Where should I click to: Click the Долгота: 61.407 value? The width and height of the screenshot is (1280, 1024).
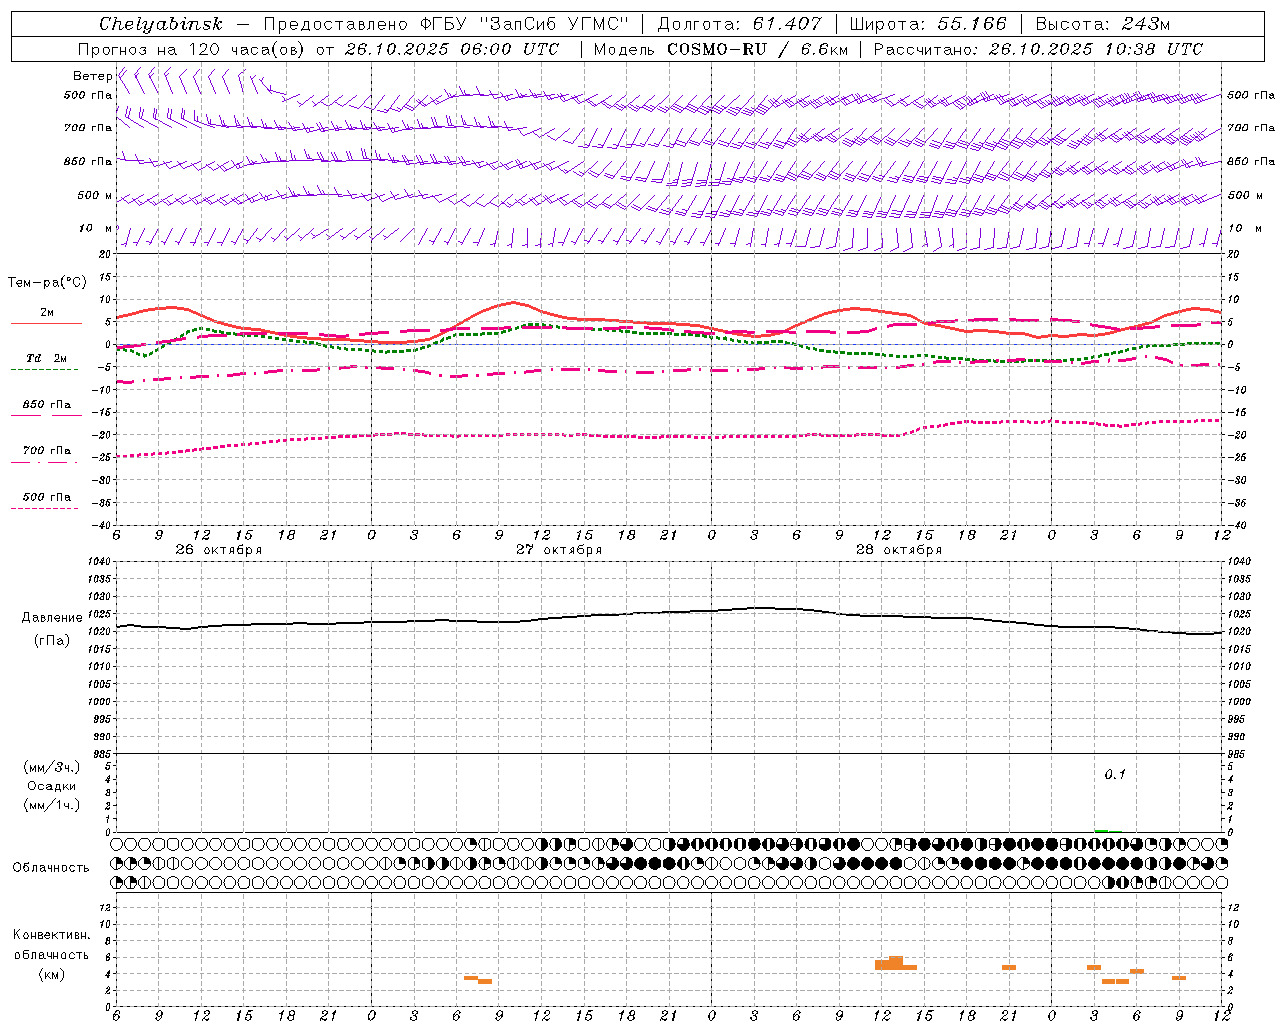point(739,24)
